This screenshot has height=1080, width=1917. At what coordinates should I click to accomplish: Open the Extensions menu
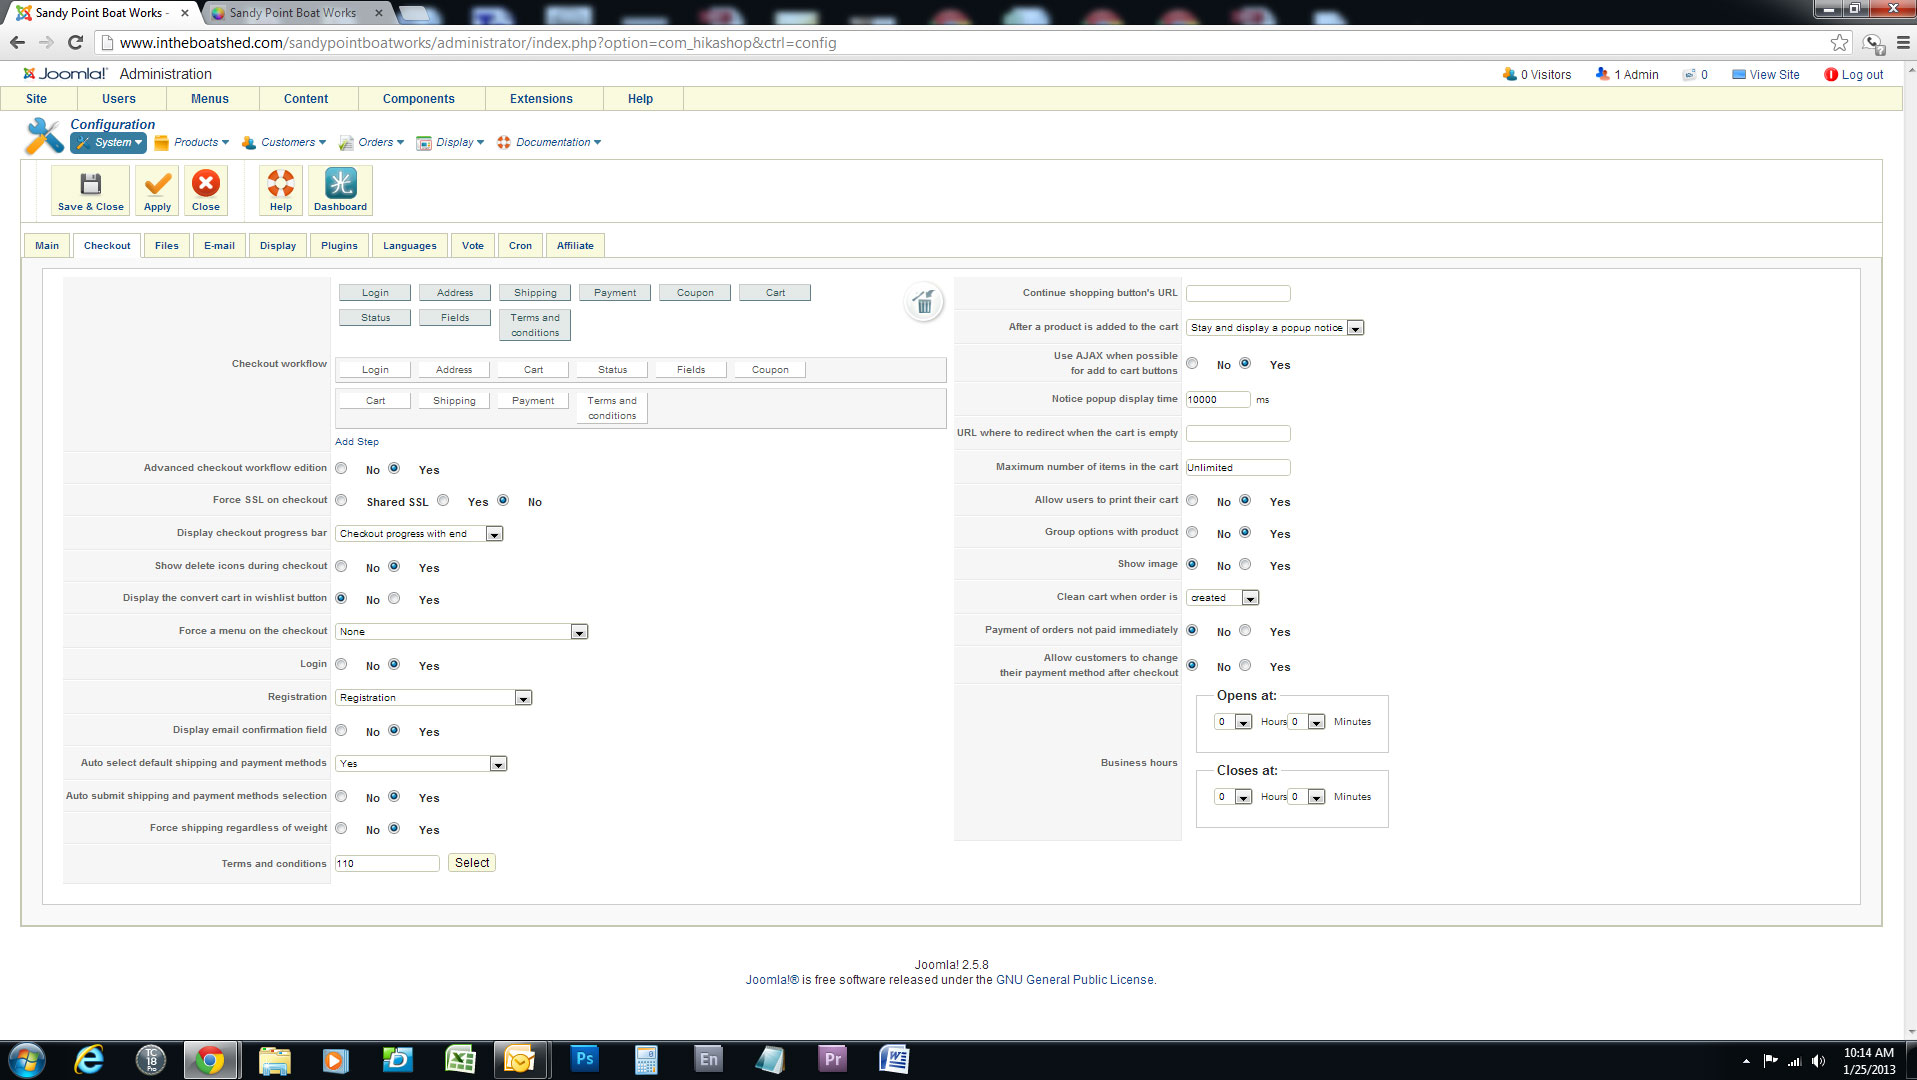(541, 99)
